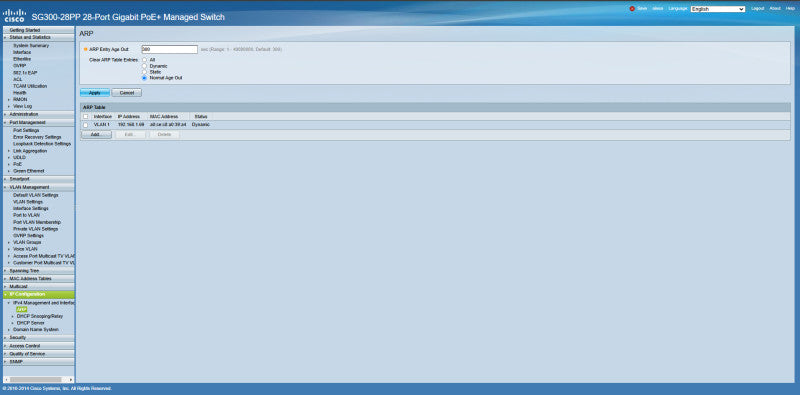Select the All radio for clearing ARP entries

pyautogui.click(x=144, y=60)
